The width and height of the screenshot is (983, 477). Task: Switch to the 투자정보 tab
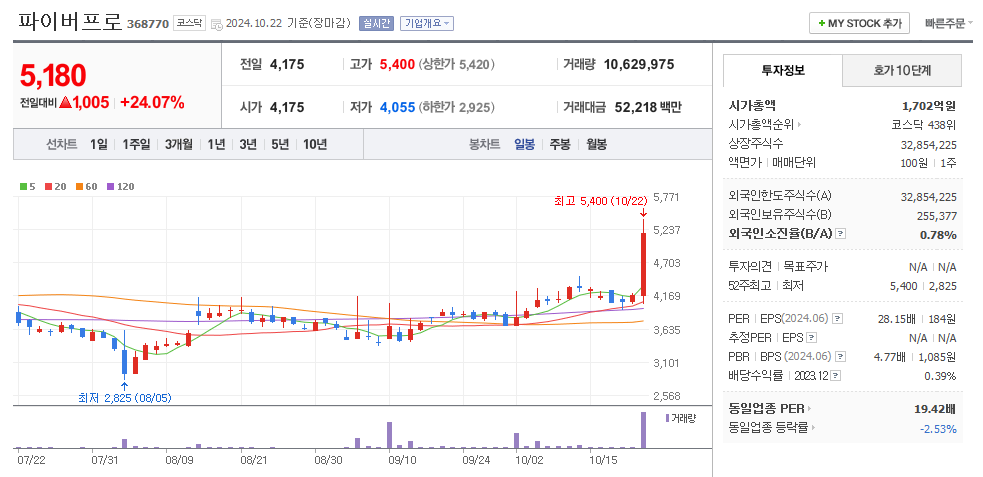coord(782,70)
